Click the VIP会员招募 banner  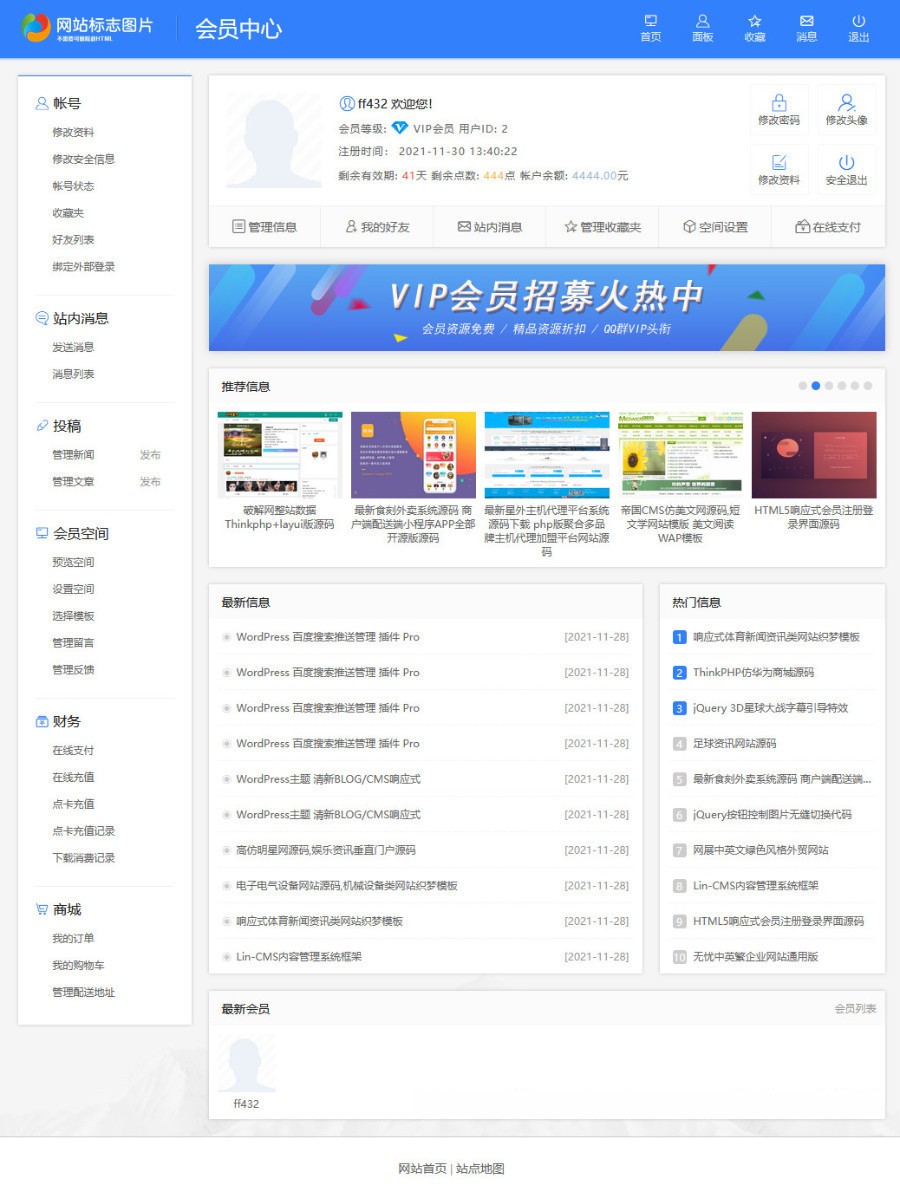click(546, 308)
